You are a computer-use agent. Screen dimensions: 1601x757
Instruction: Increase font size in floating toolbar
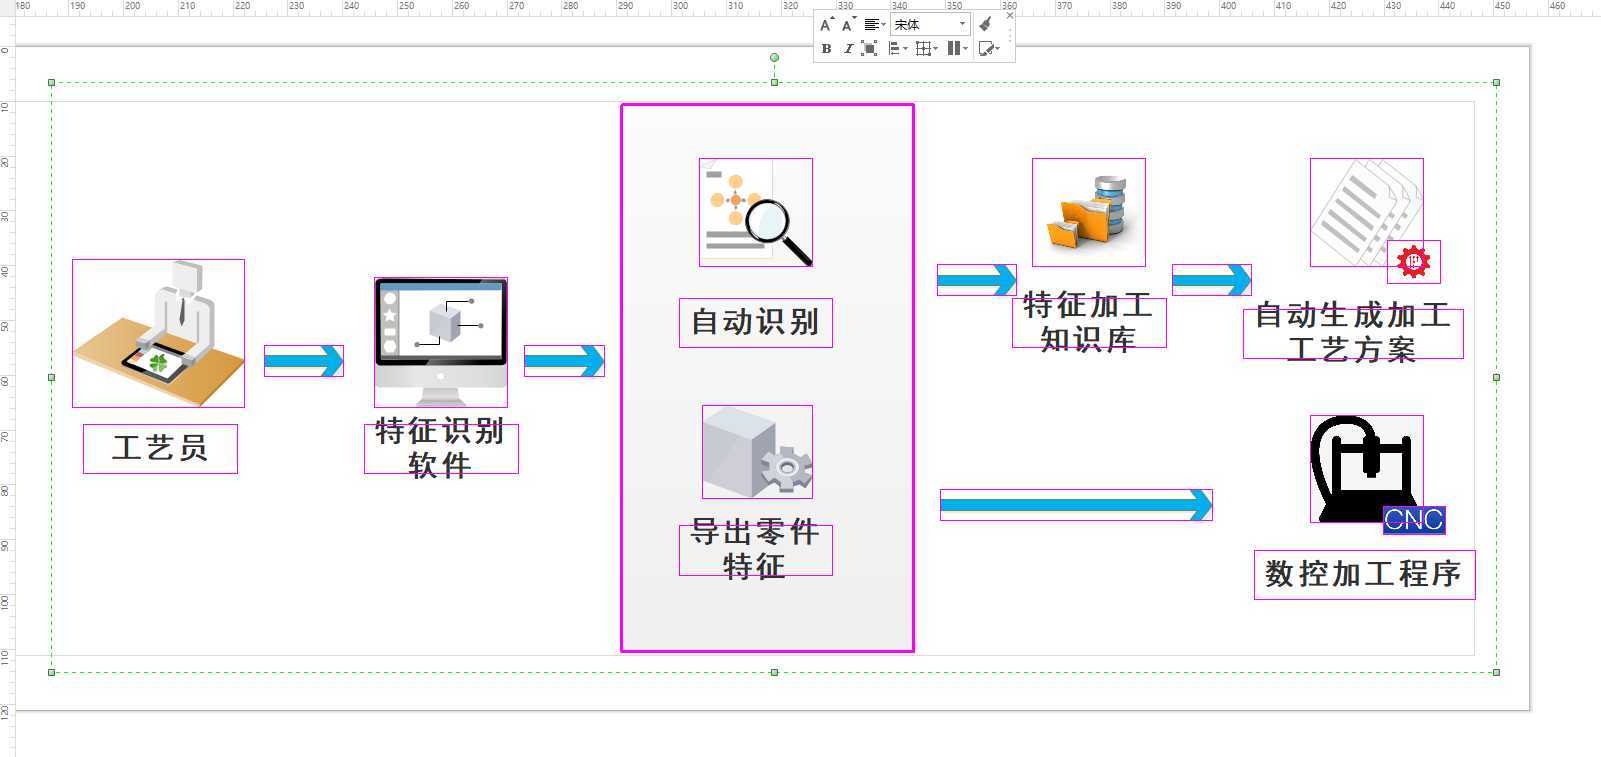(x=826, y=24)
